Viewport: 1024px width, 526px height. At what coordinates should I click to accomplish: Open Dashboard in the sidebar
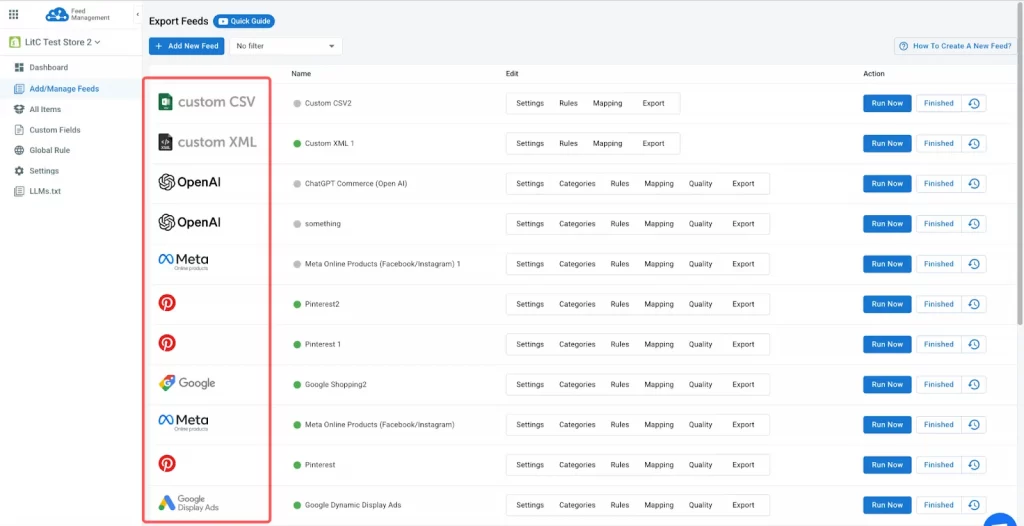click(48, 67)
